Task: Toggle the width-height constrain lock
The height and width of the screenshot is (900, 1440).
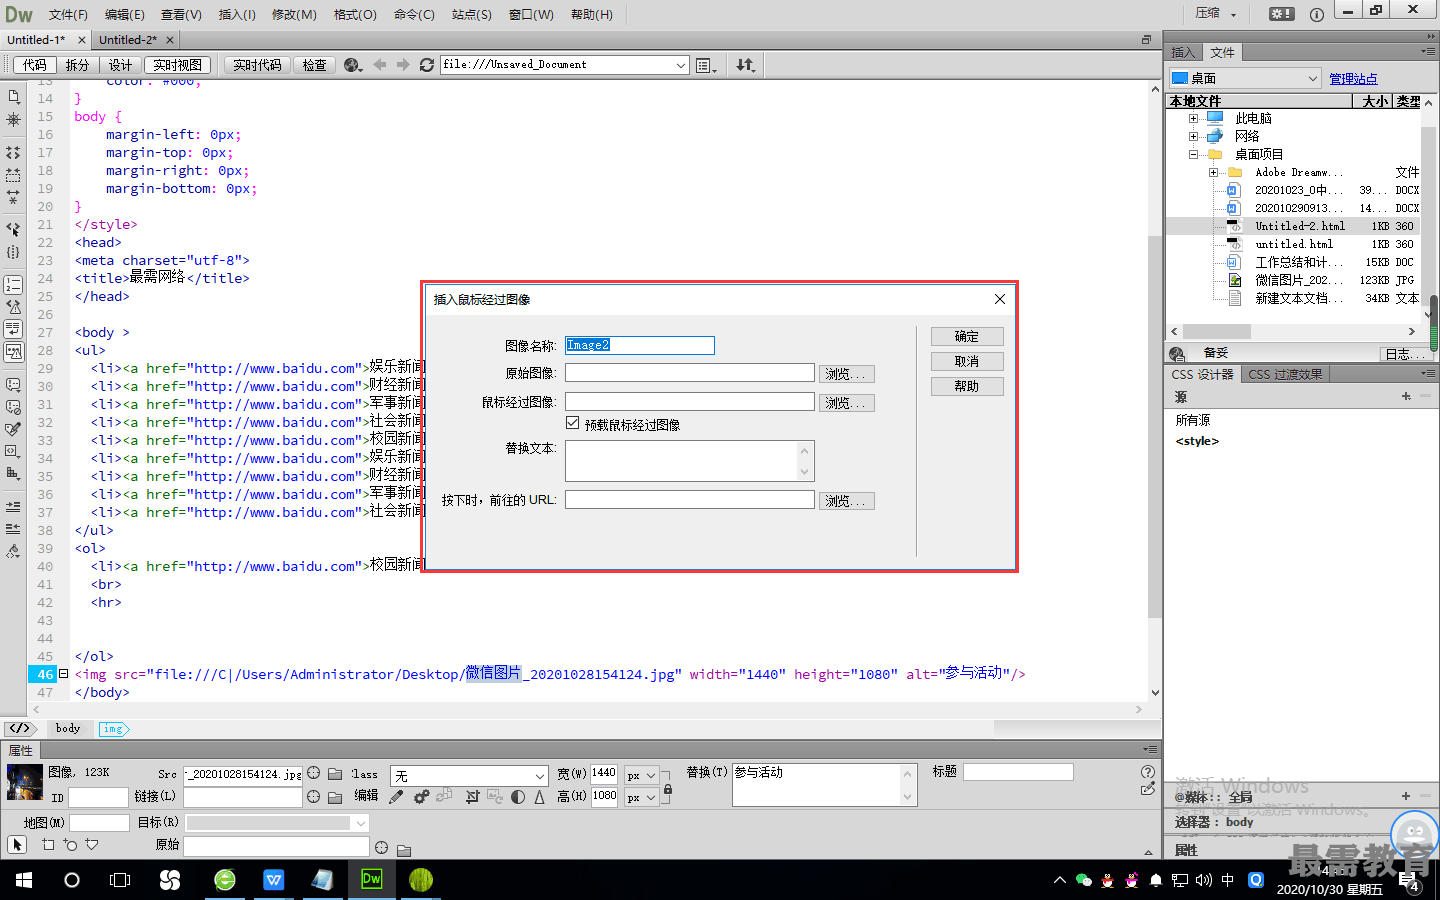Action: pos(668,789)
